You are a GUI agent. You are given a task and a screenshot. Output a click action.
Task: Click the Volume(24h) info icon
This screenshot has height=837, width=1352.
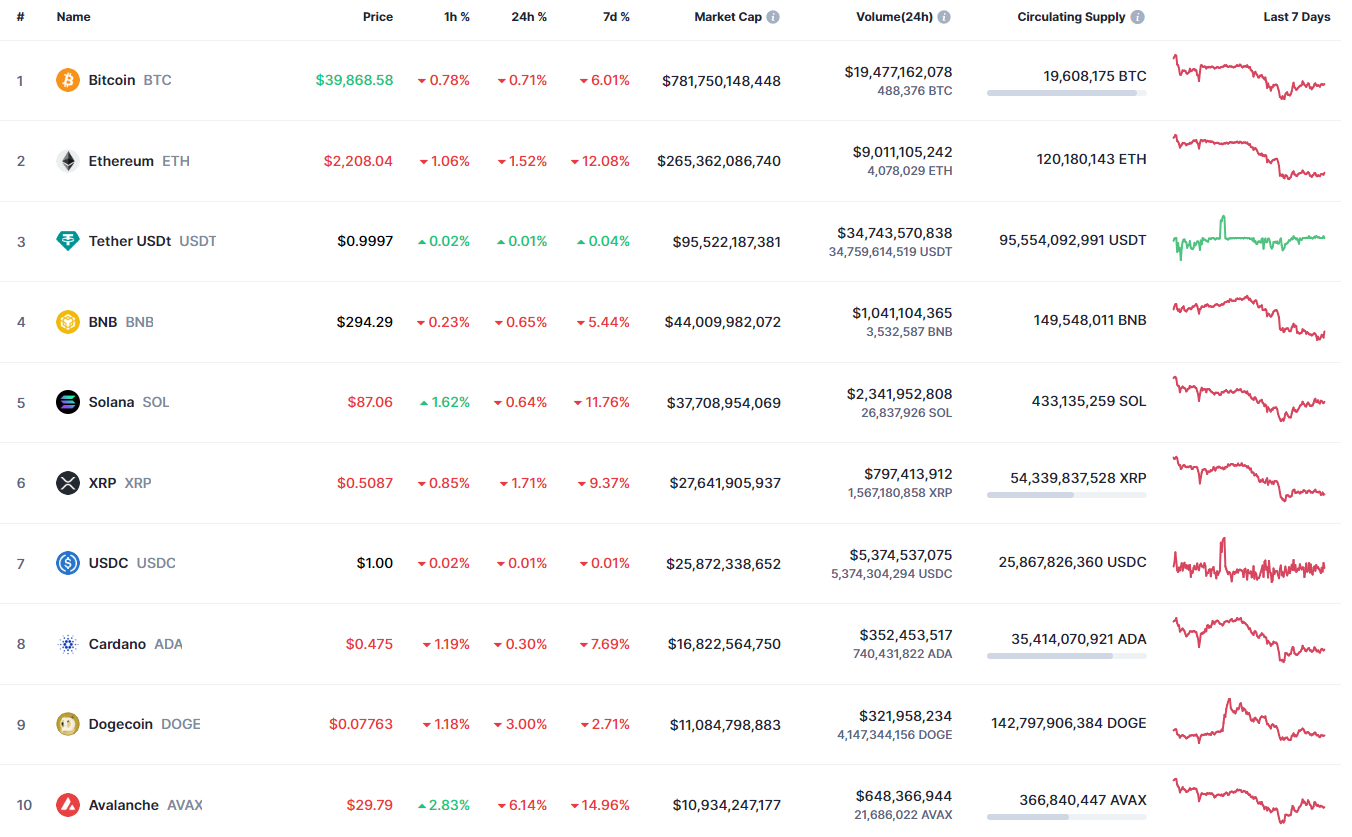[945, 17]
